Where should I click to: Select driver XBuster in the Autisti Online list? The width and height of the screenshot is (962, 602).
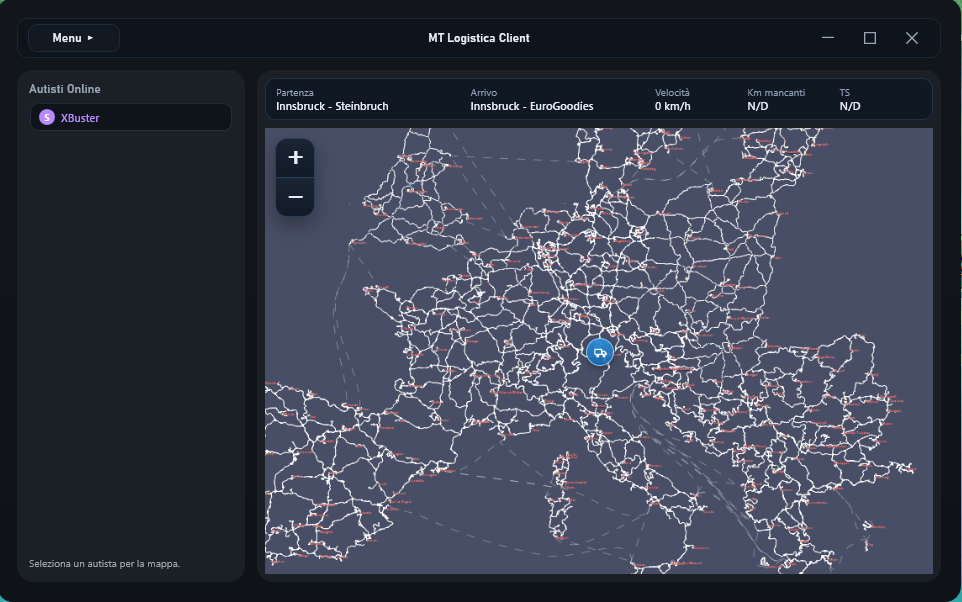[130, 117]
